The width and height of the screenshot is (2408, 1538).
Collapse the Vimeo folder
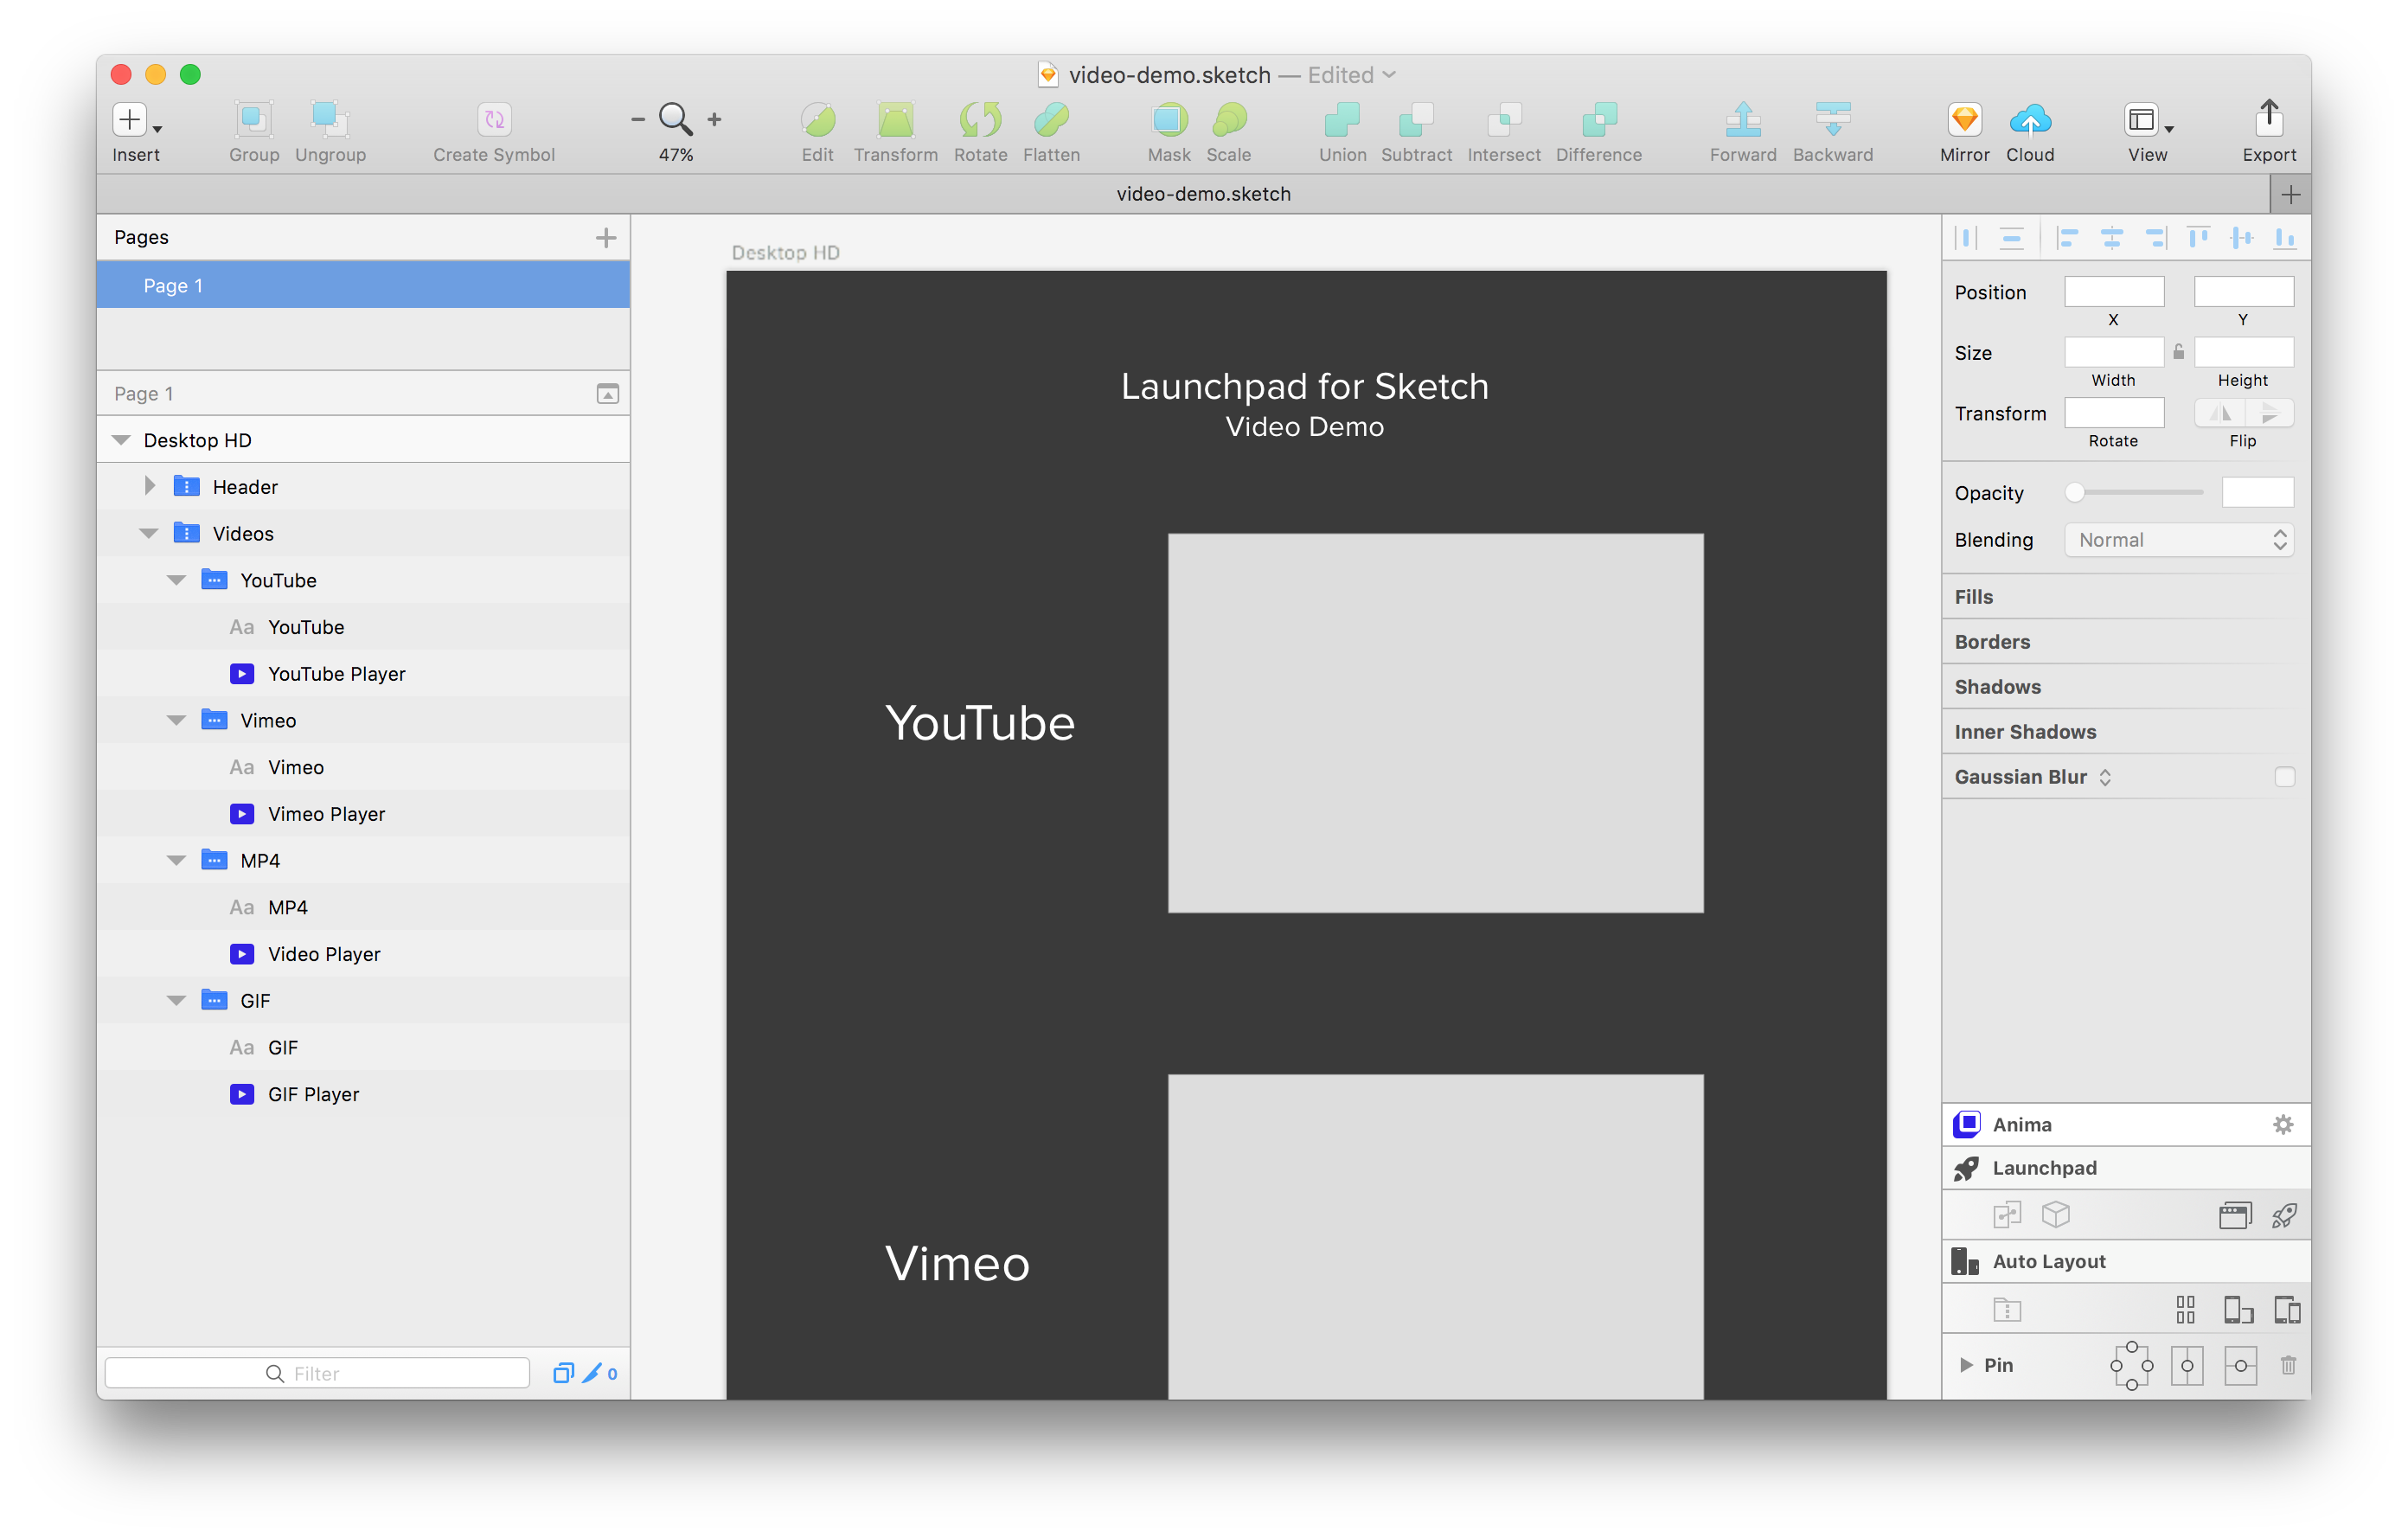pos(176,720)
